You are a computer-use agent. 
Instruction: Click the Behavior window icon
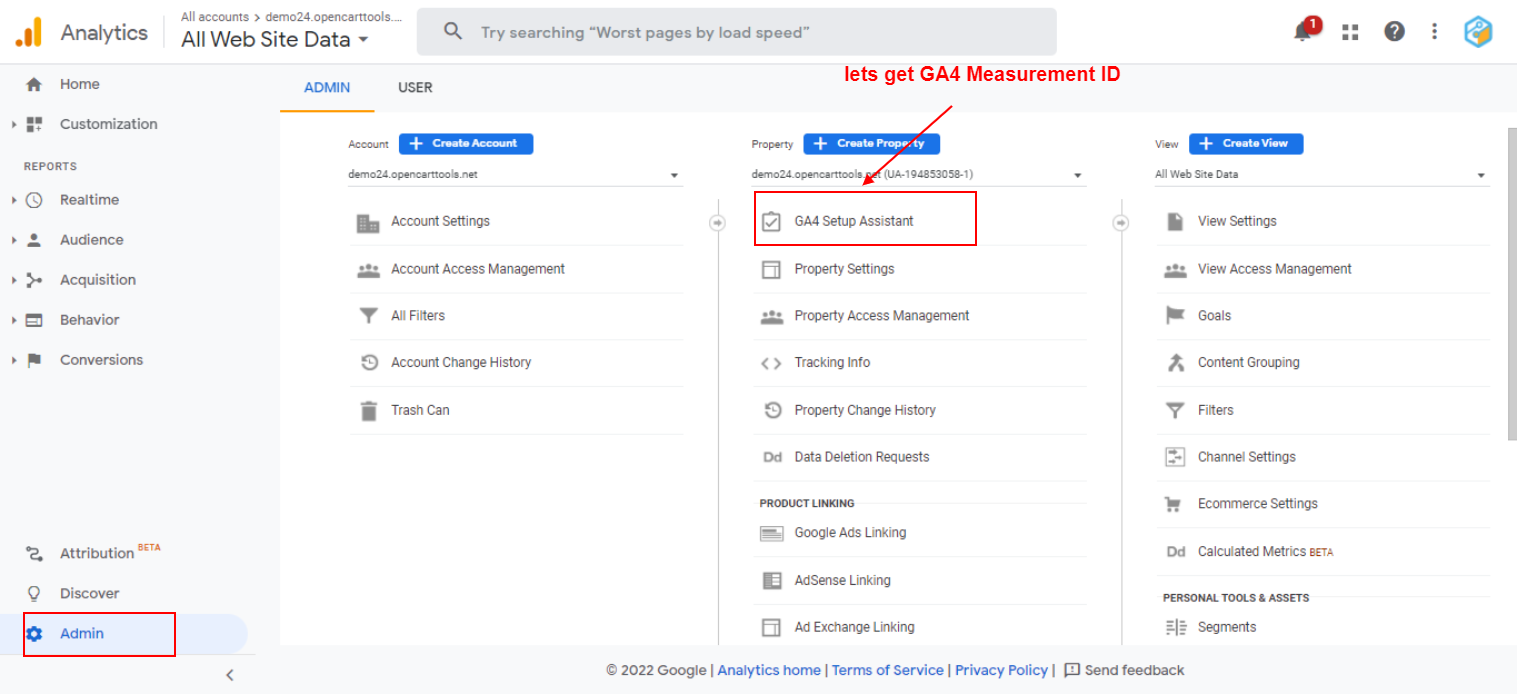34,320
